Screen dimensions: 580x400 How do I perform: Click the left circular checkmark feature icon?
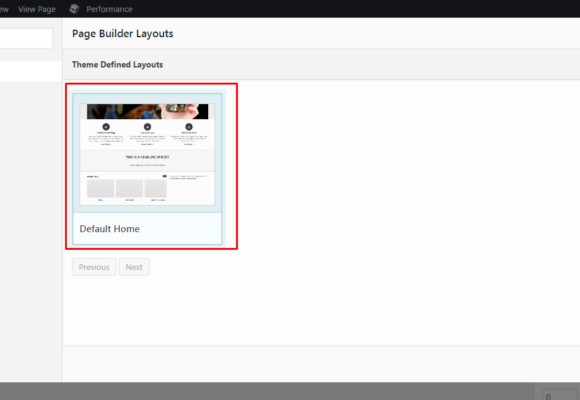(x=106, y=127)
